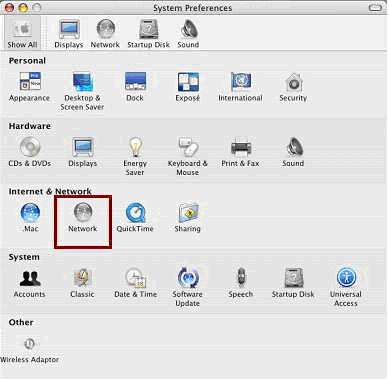Open the International preference pane

tap(240, 87)
